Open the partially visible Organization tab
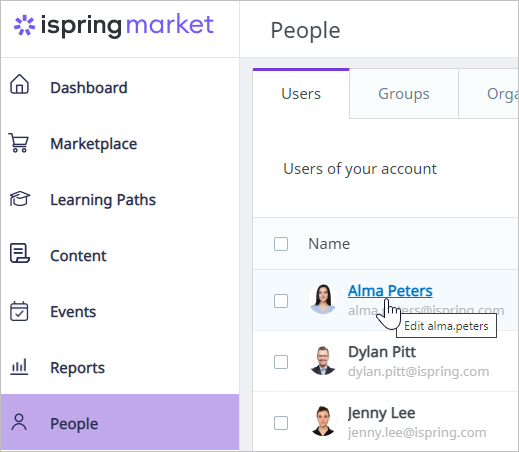519x452 pixels. (489, 94)
